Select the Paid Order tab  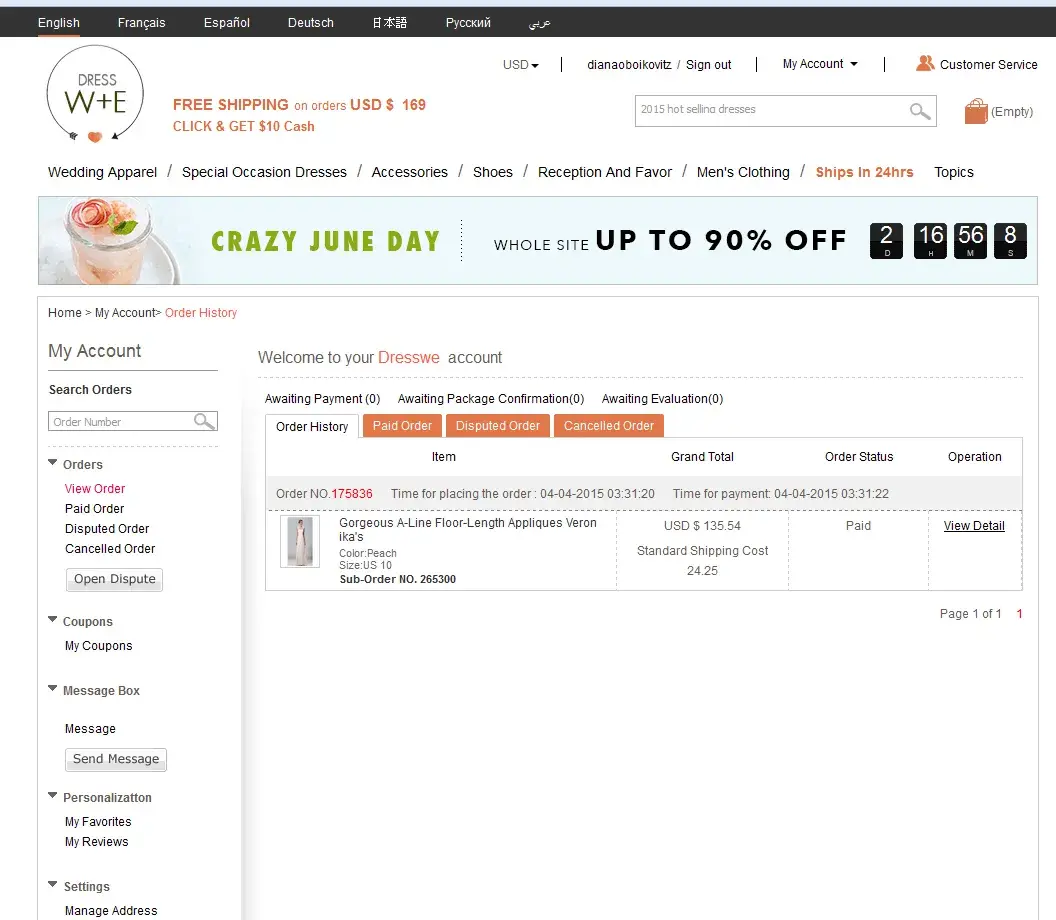point(402,426)
